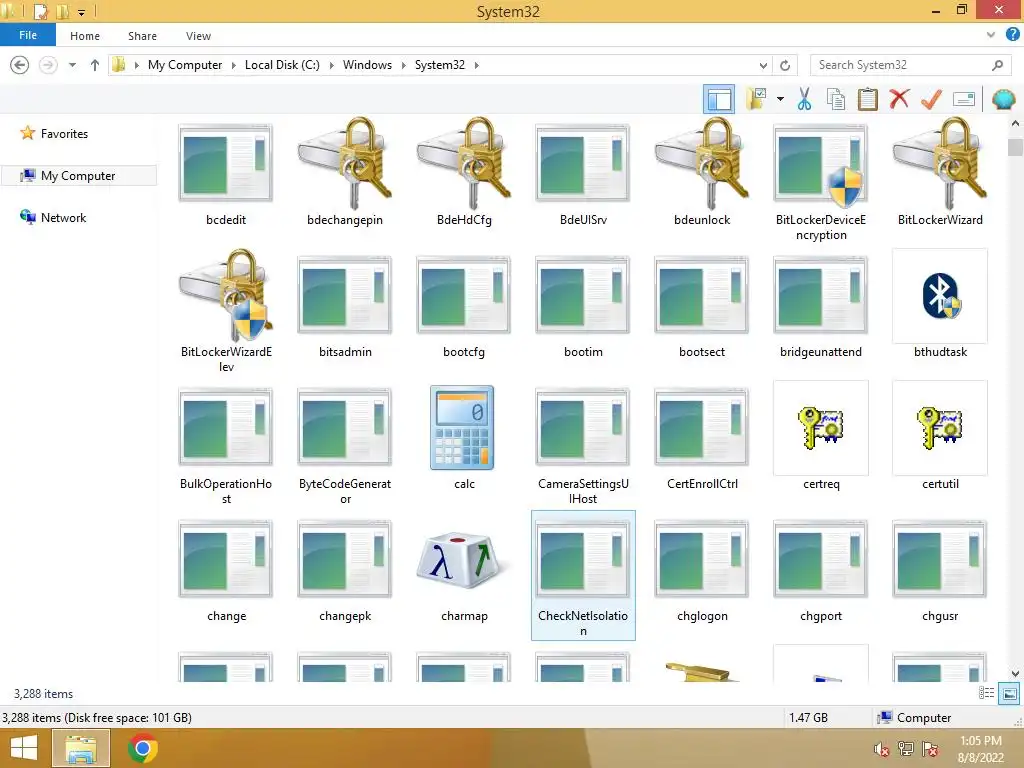Select the certreq key certificate icon

click(821, 428)
